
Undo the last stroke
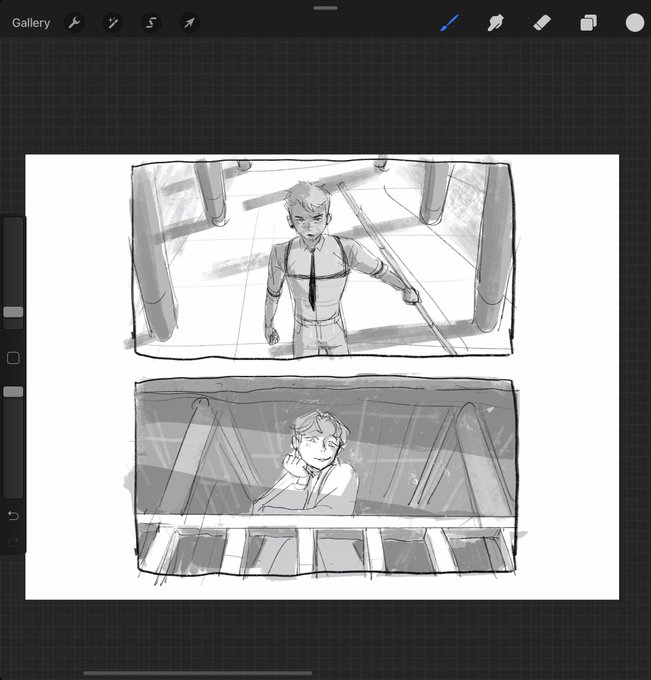tap(13, 516)
